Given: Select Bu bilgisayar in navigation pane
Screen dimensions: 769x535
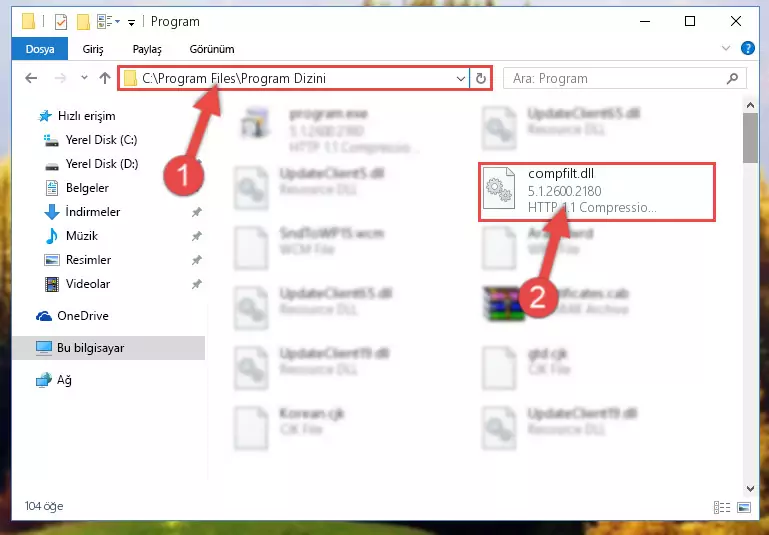Looking at the screenshot, I should 108,348.
